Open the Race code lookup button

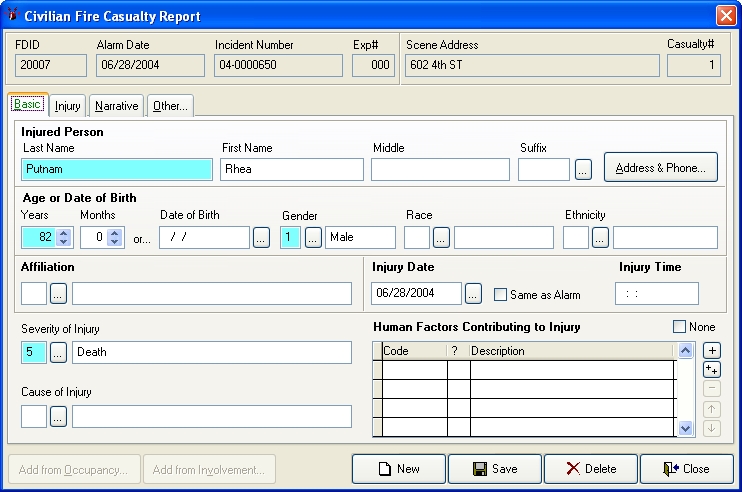441,238
